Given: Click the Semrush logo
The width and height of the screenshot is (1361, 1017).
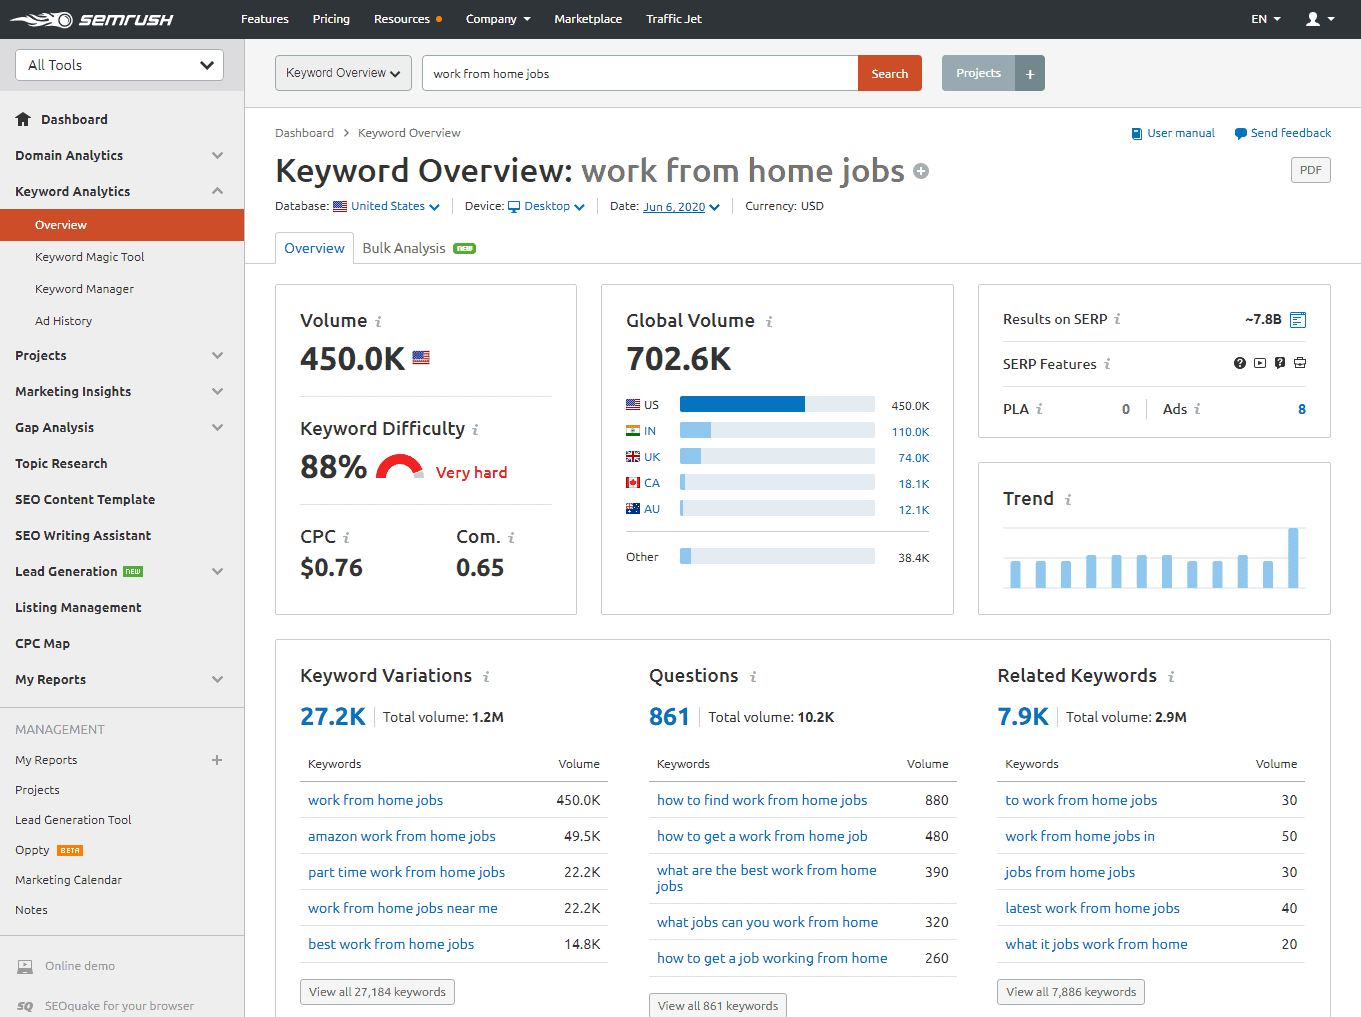Looking at the screenshot, I should (x=92, y=19).
